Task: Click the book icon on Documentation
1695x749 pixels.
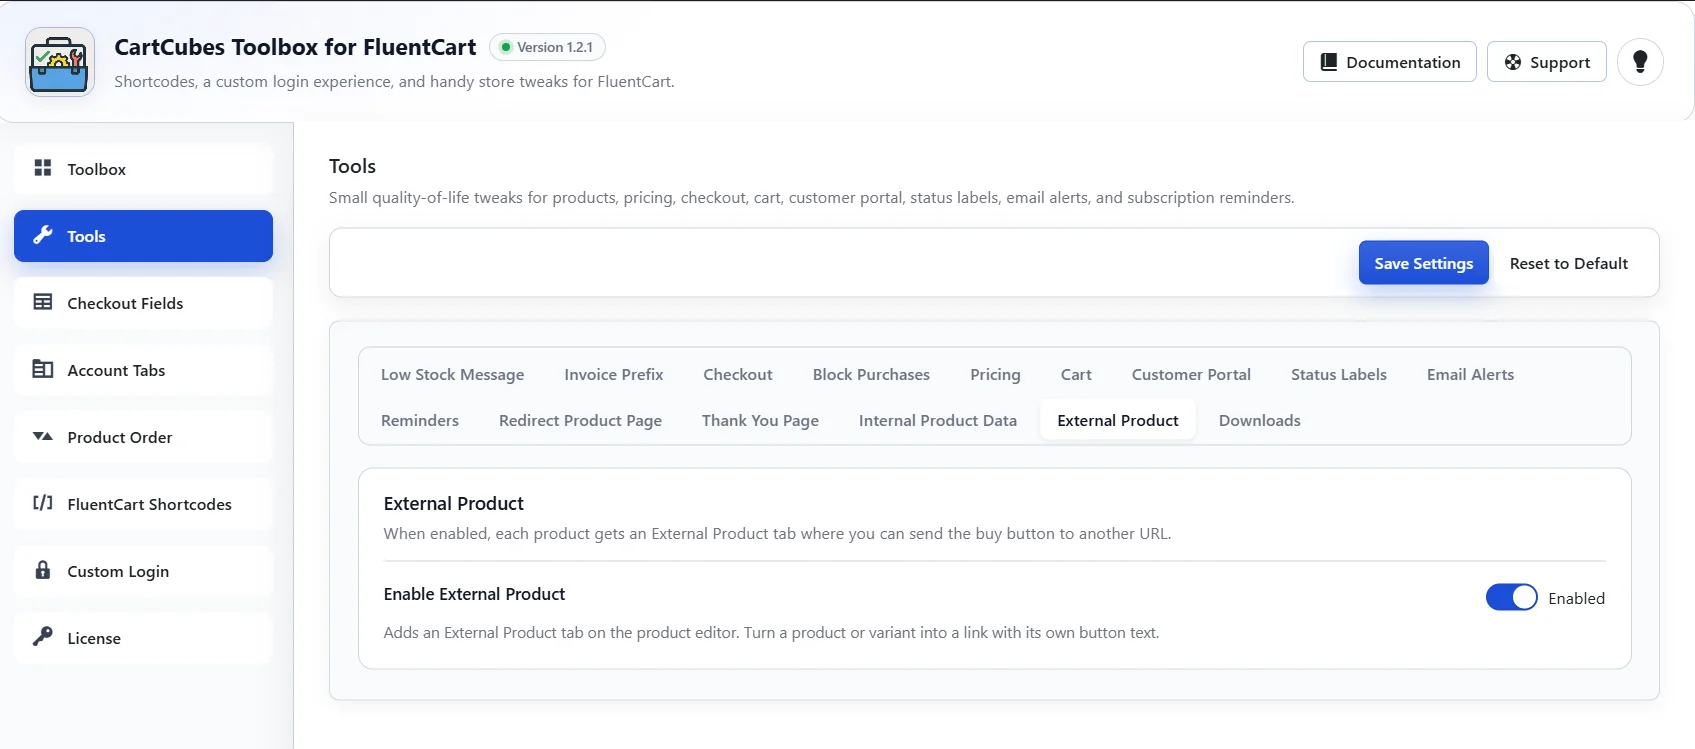Action: pyautogui.click(x=1329, y=62)
